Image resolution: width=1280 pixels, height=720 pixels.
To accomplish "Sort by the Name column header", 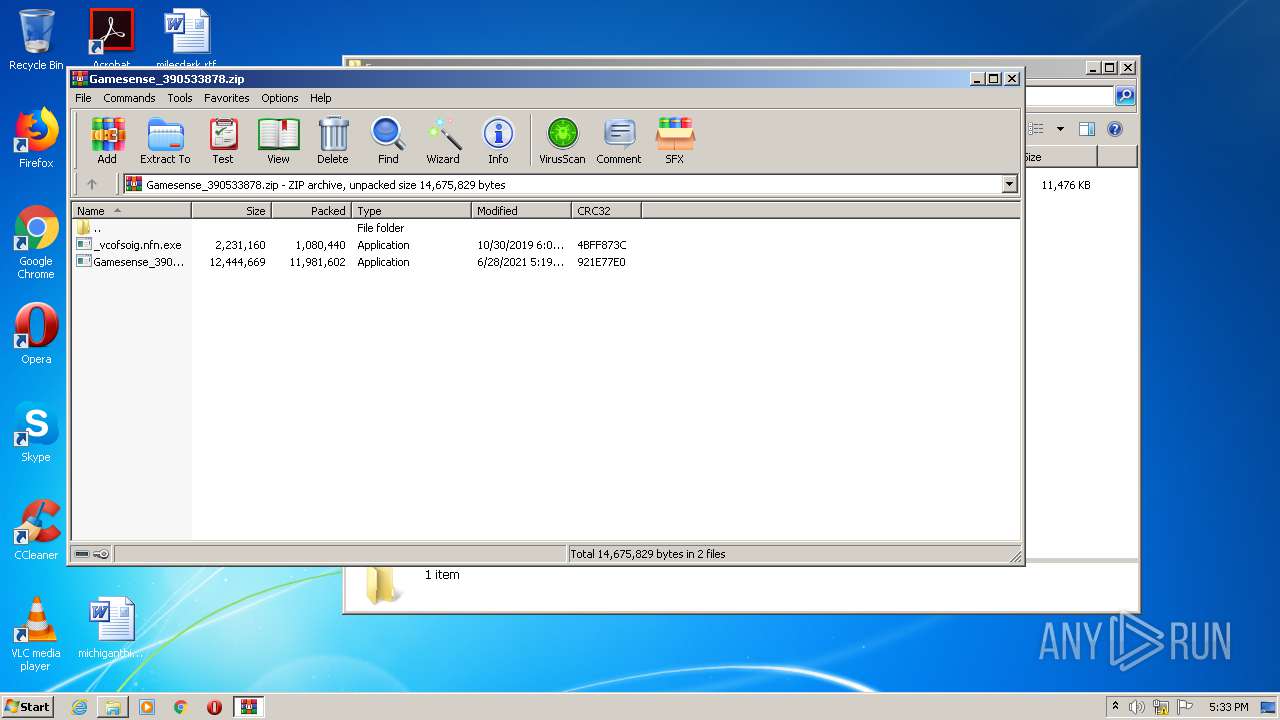I will click(131, 211).
